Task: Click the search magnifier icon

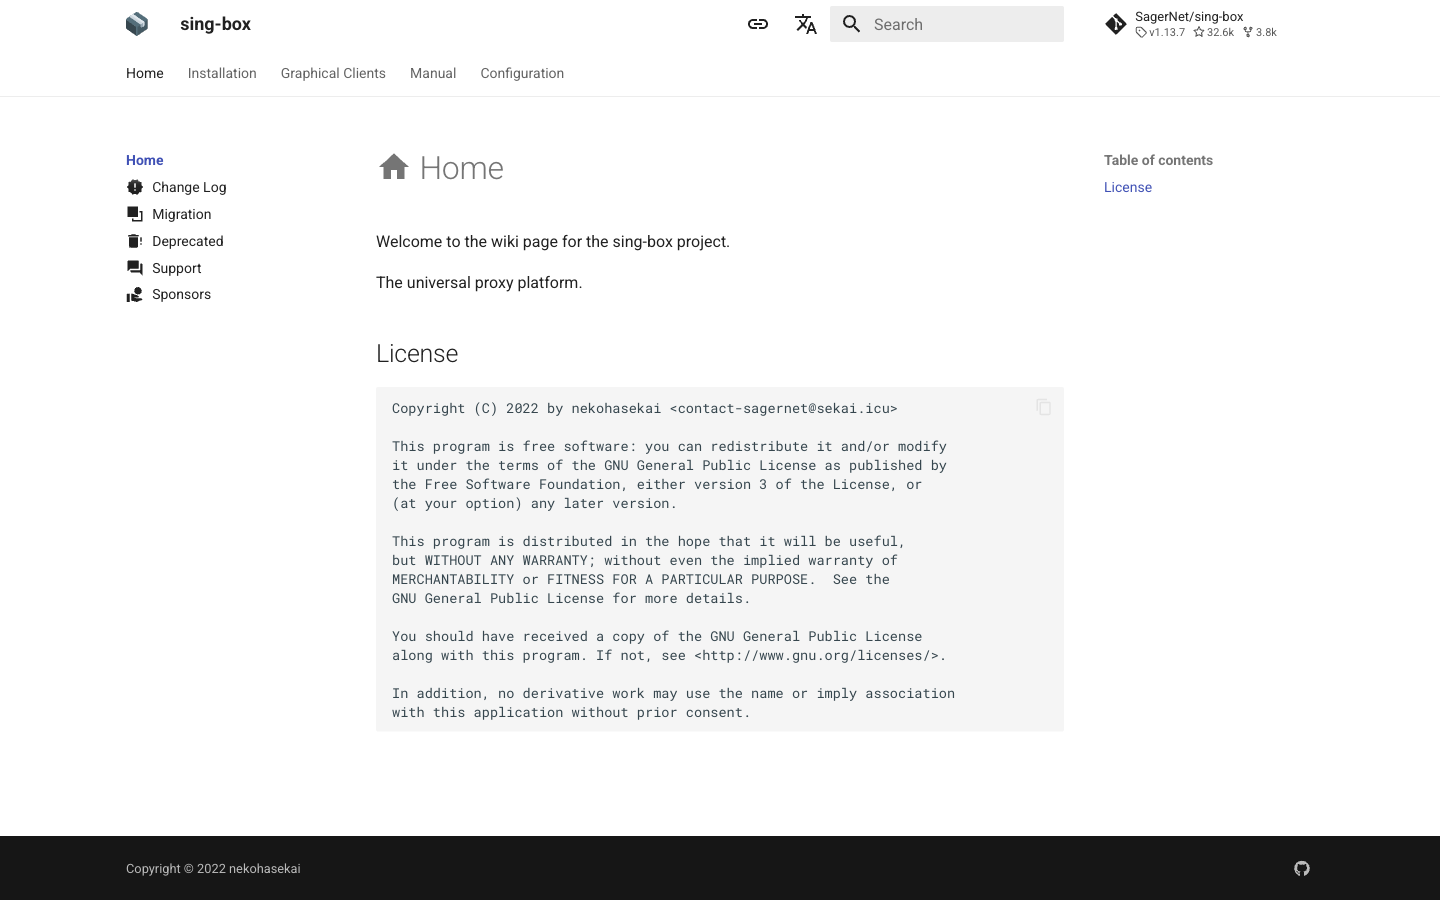Action: pos(852,24)
